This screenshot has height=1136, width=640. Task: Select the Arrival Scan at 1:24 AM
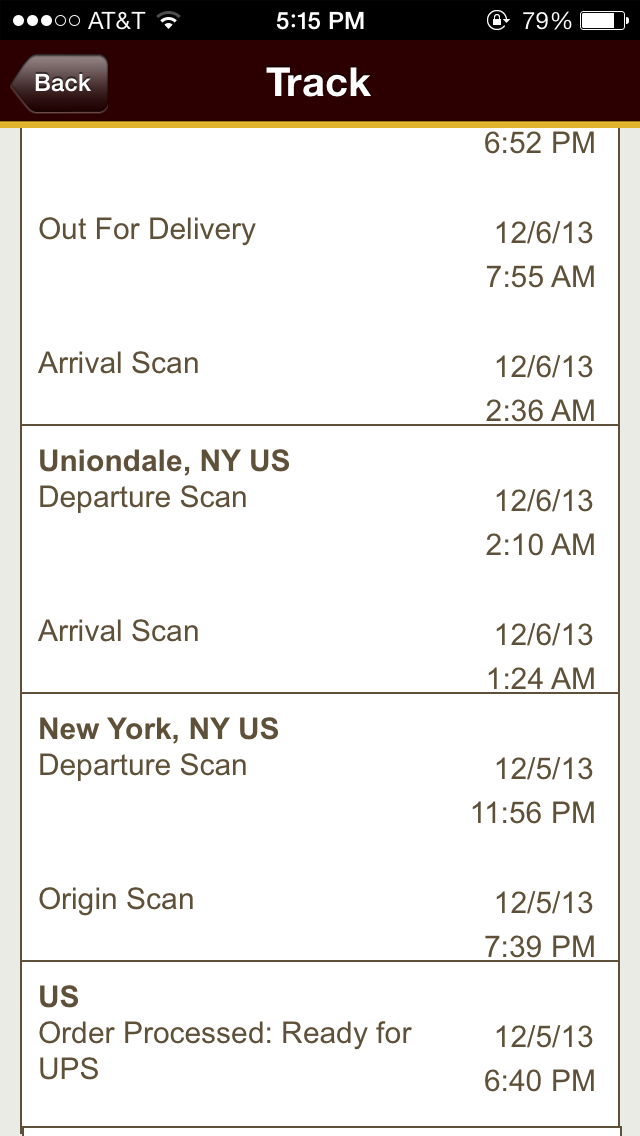[x=119, y=631]
